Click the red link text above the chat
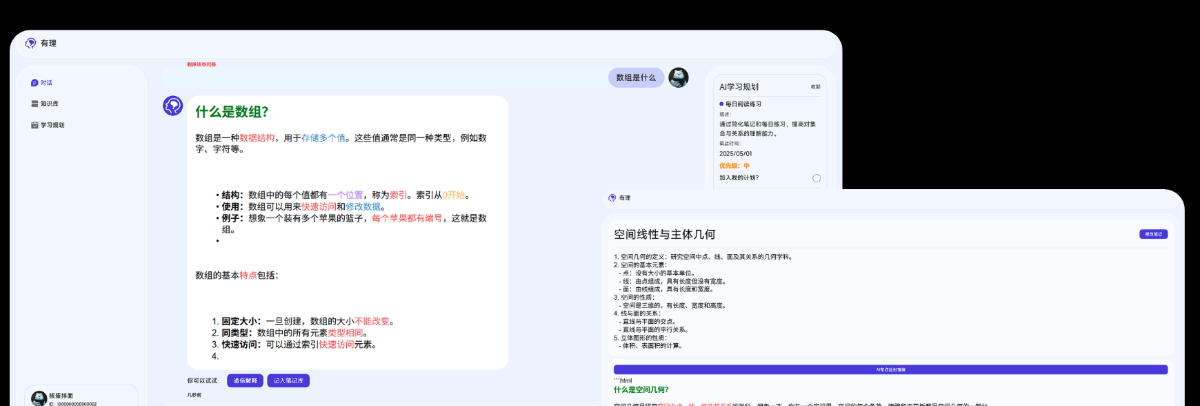This screenshot has height=406, width=1200. coord(201,64)
